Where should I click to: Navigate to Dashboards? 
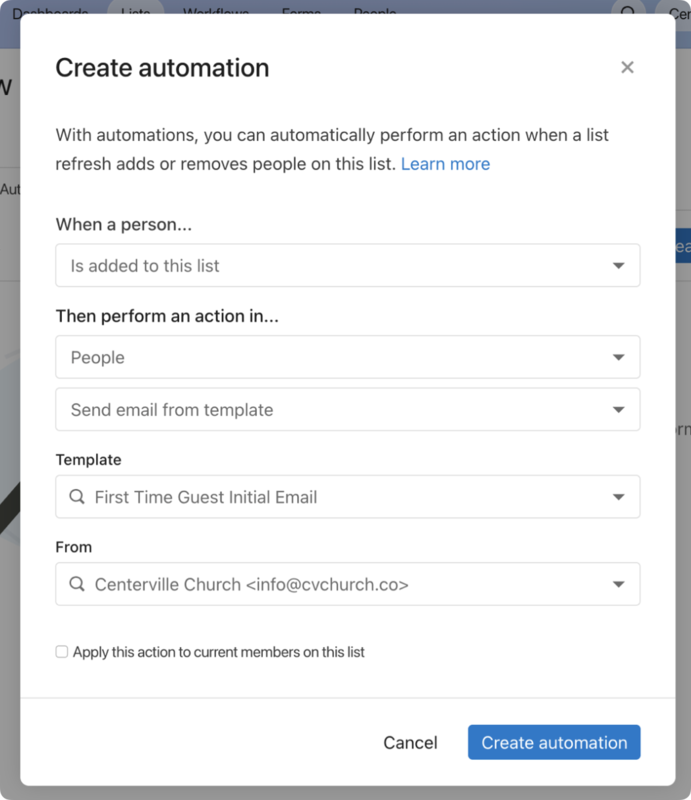49,13
